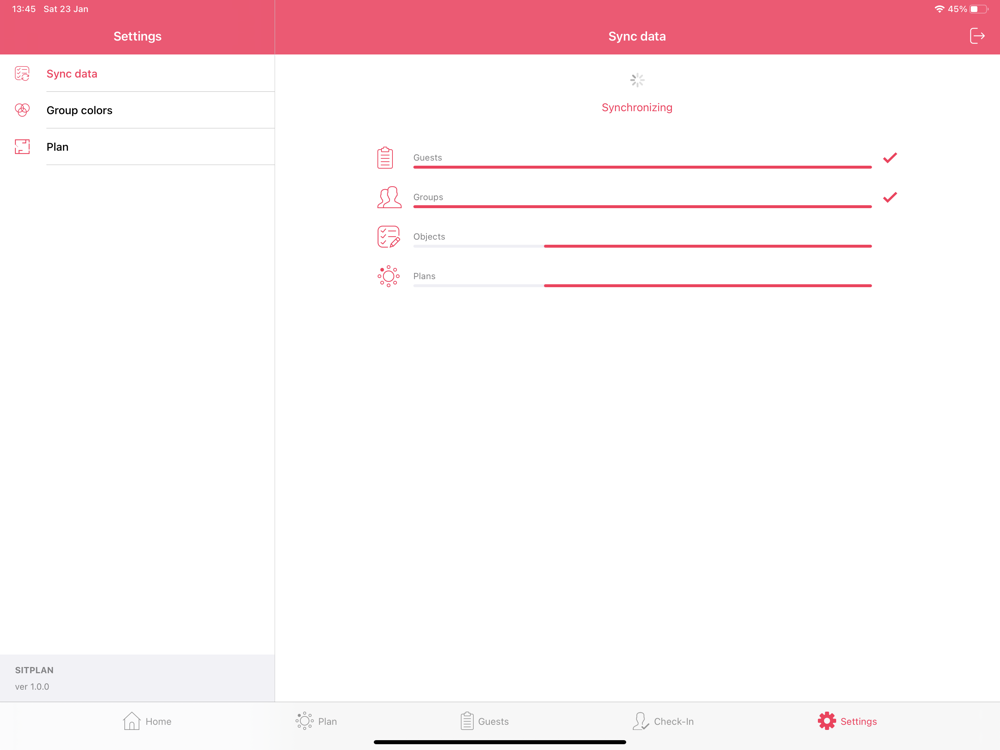Click the Objects sync progress bar

coord(642,246)
